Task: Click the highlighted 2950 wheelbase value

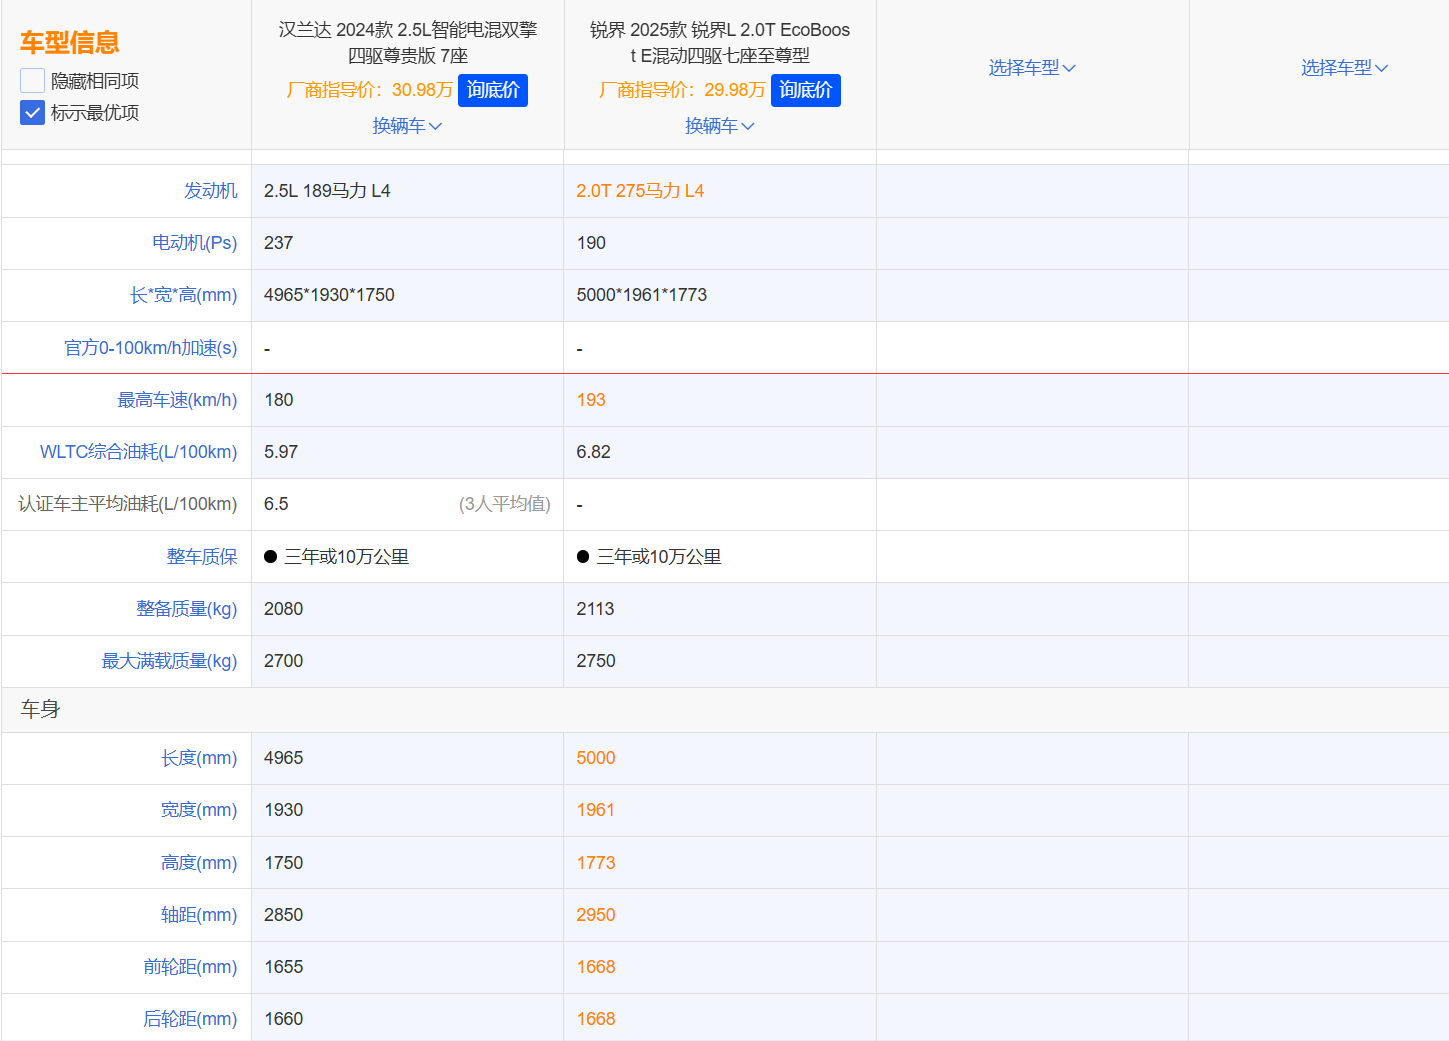Action: tap(596, 915)
